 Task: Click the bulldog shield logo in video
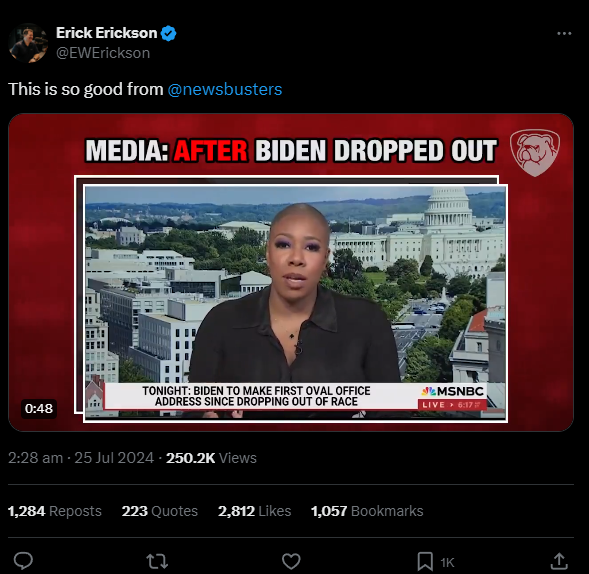pyautogui.click(x=535, y=153)
